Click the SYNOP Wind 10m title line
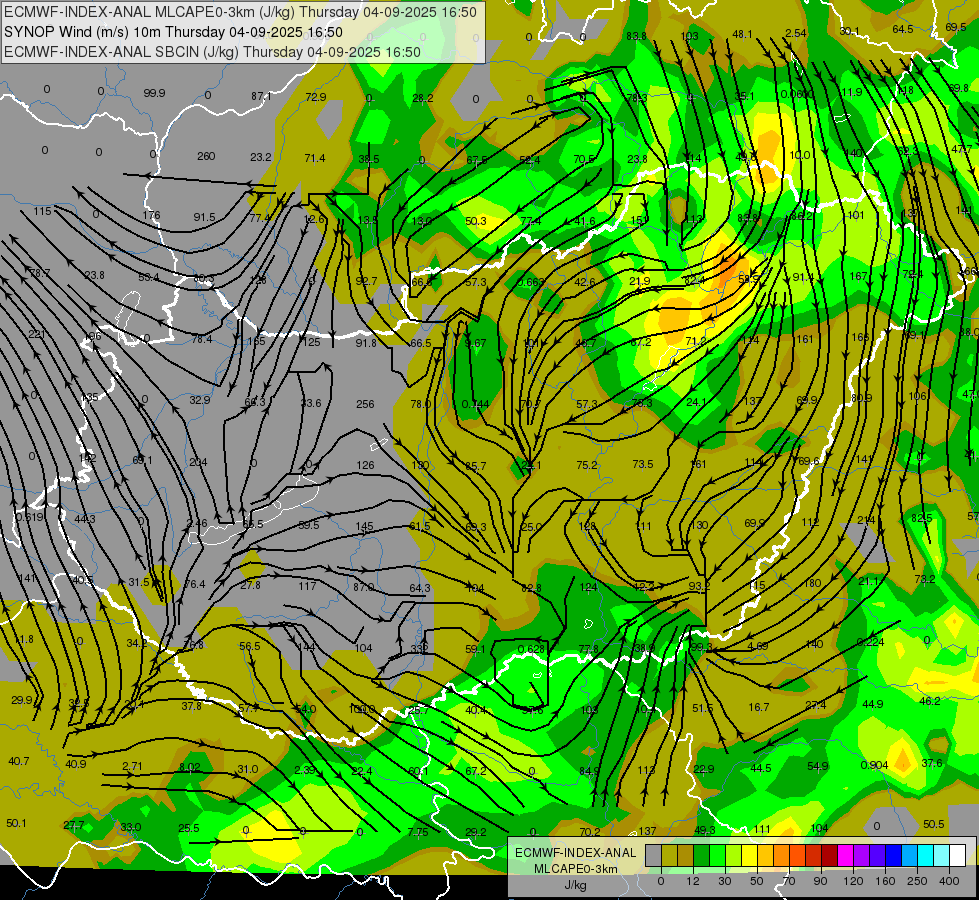Screen dimensions: 979x900 click(x=173, y=32)
